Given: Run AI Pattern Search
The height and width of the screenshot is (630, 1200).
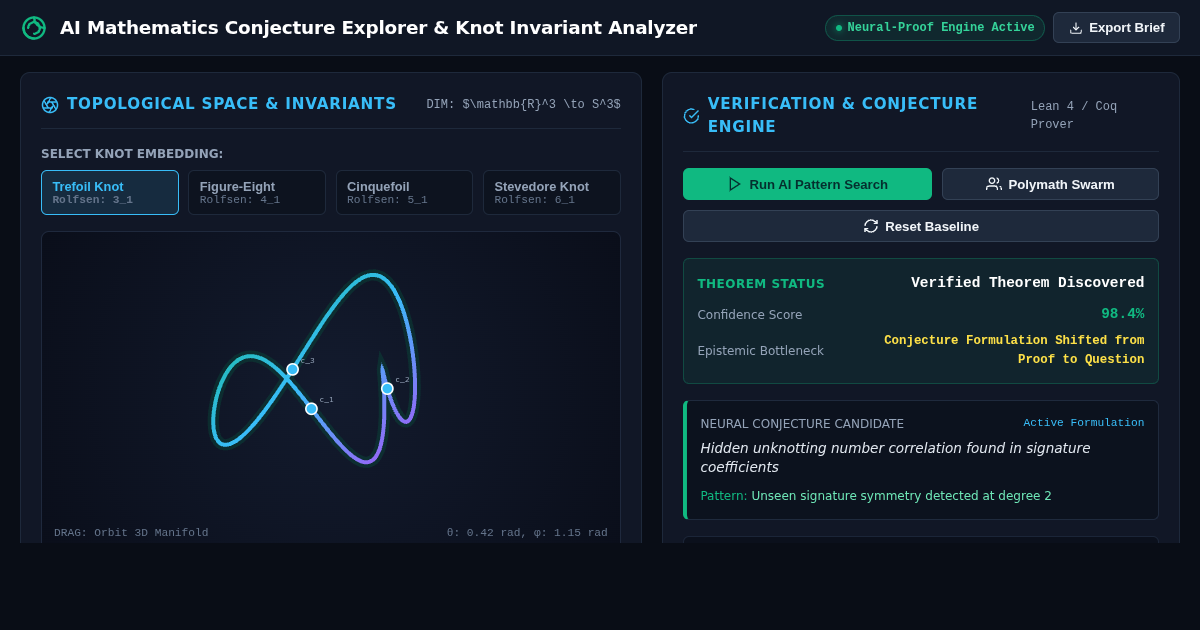Looking at the screenshot, I should click(807, 184).
